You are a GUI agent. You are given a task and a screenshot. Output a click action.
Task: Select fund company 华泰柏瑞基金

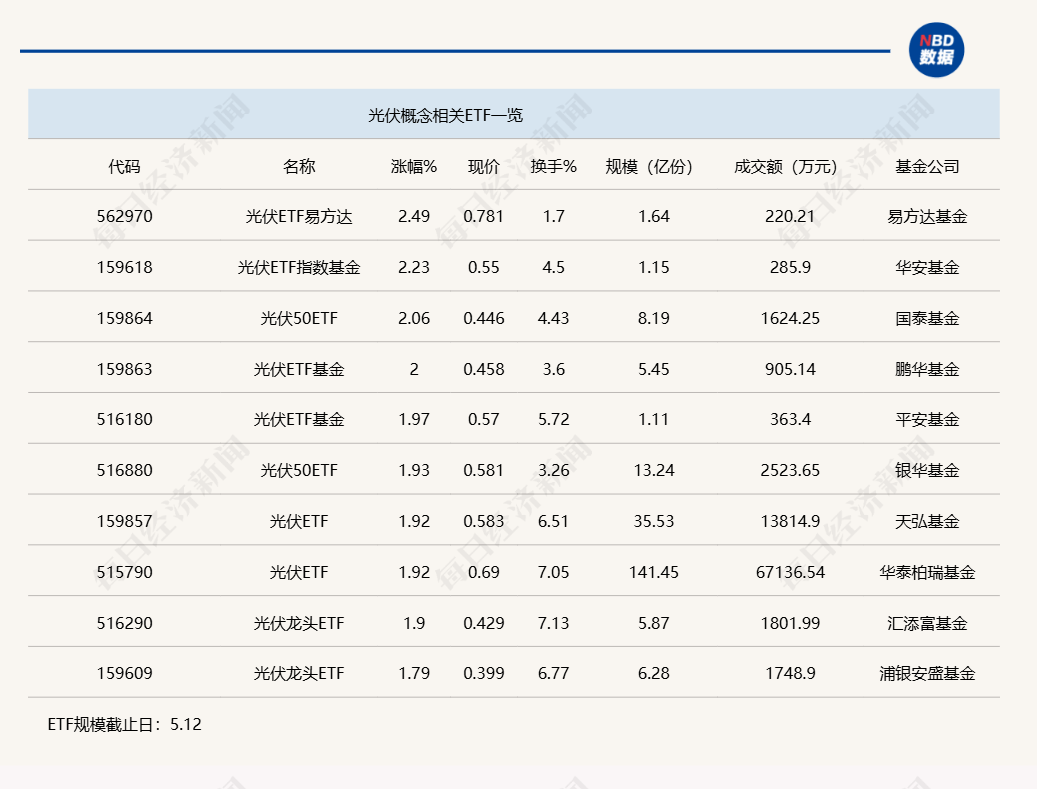[927, 573]
